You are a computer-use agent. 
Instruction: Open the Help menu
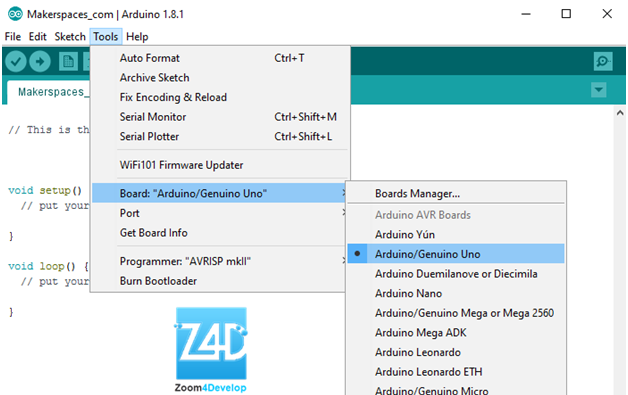[x=137, y=37]
